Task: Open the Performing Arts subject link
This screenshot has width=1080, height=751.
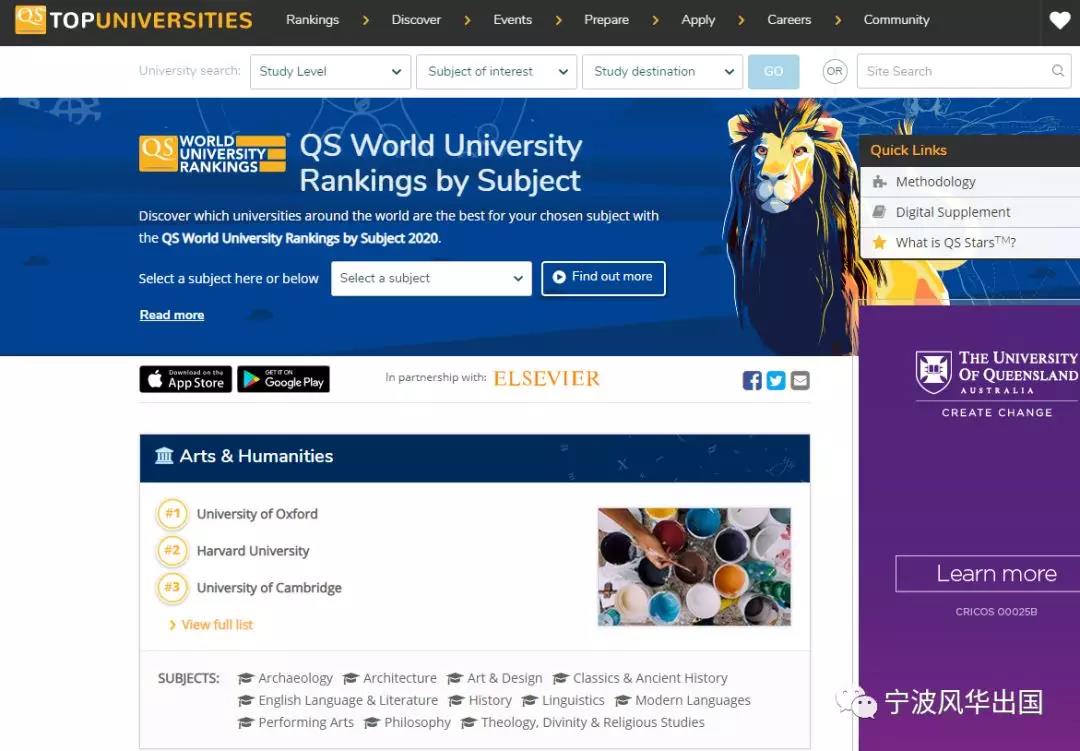Action: pos(306,722)
